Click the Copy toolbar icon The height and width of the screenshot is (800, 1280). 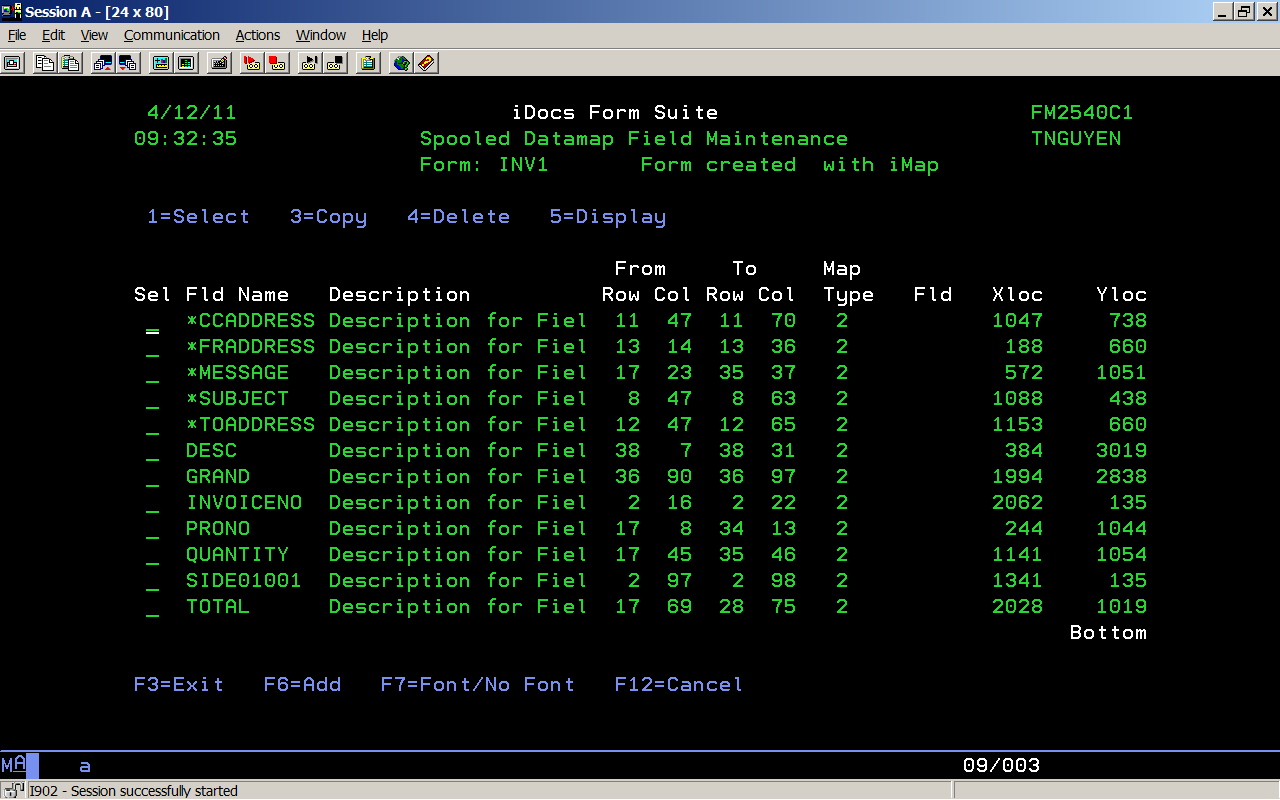44,63
